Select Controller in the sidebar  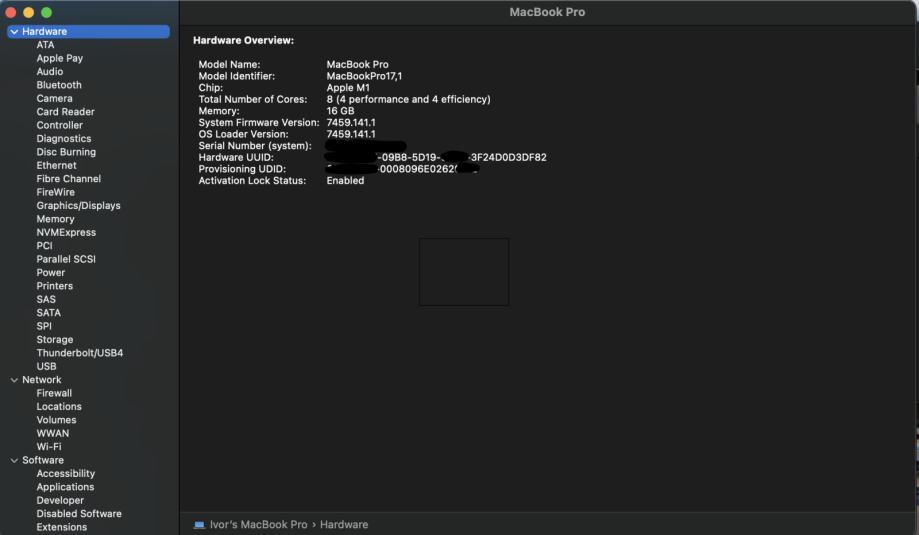pyautogui.click(x=60, y=125)
